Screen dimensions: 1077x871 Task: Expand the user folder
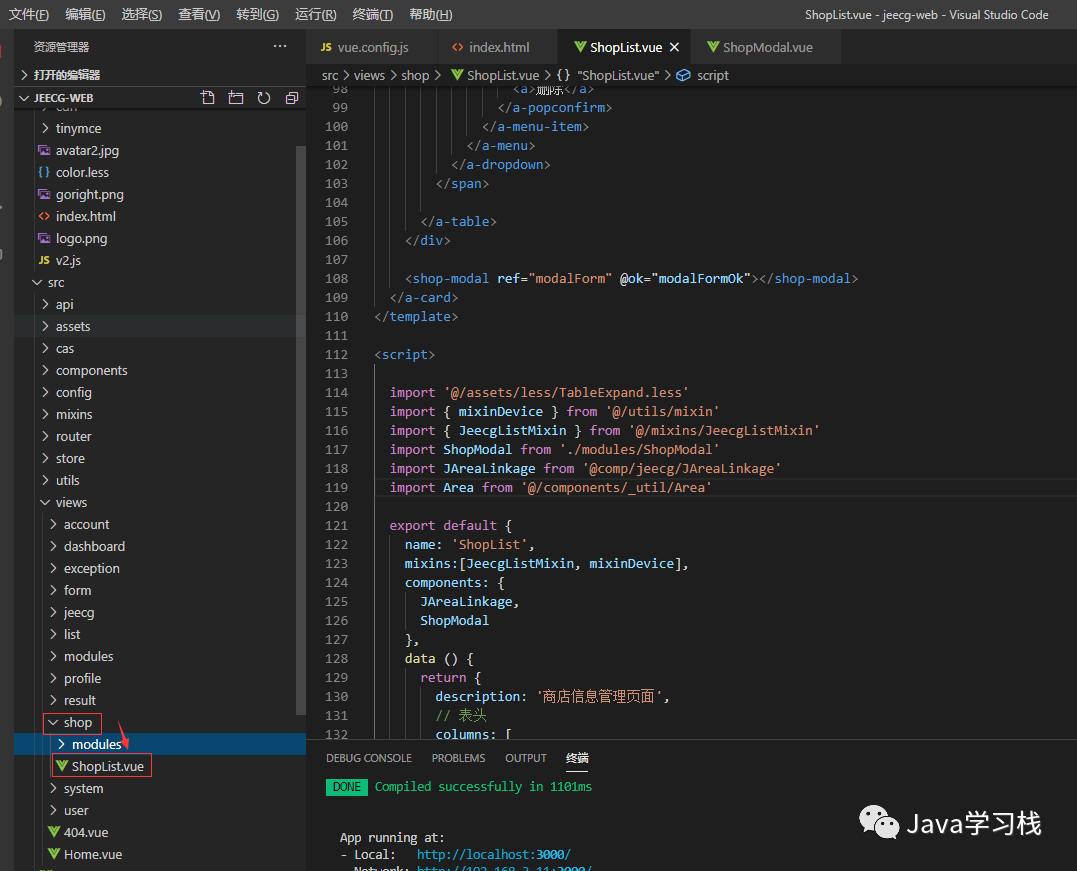(x=159, y=810)
